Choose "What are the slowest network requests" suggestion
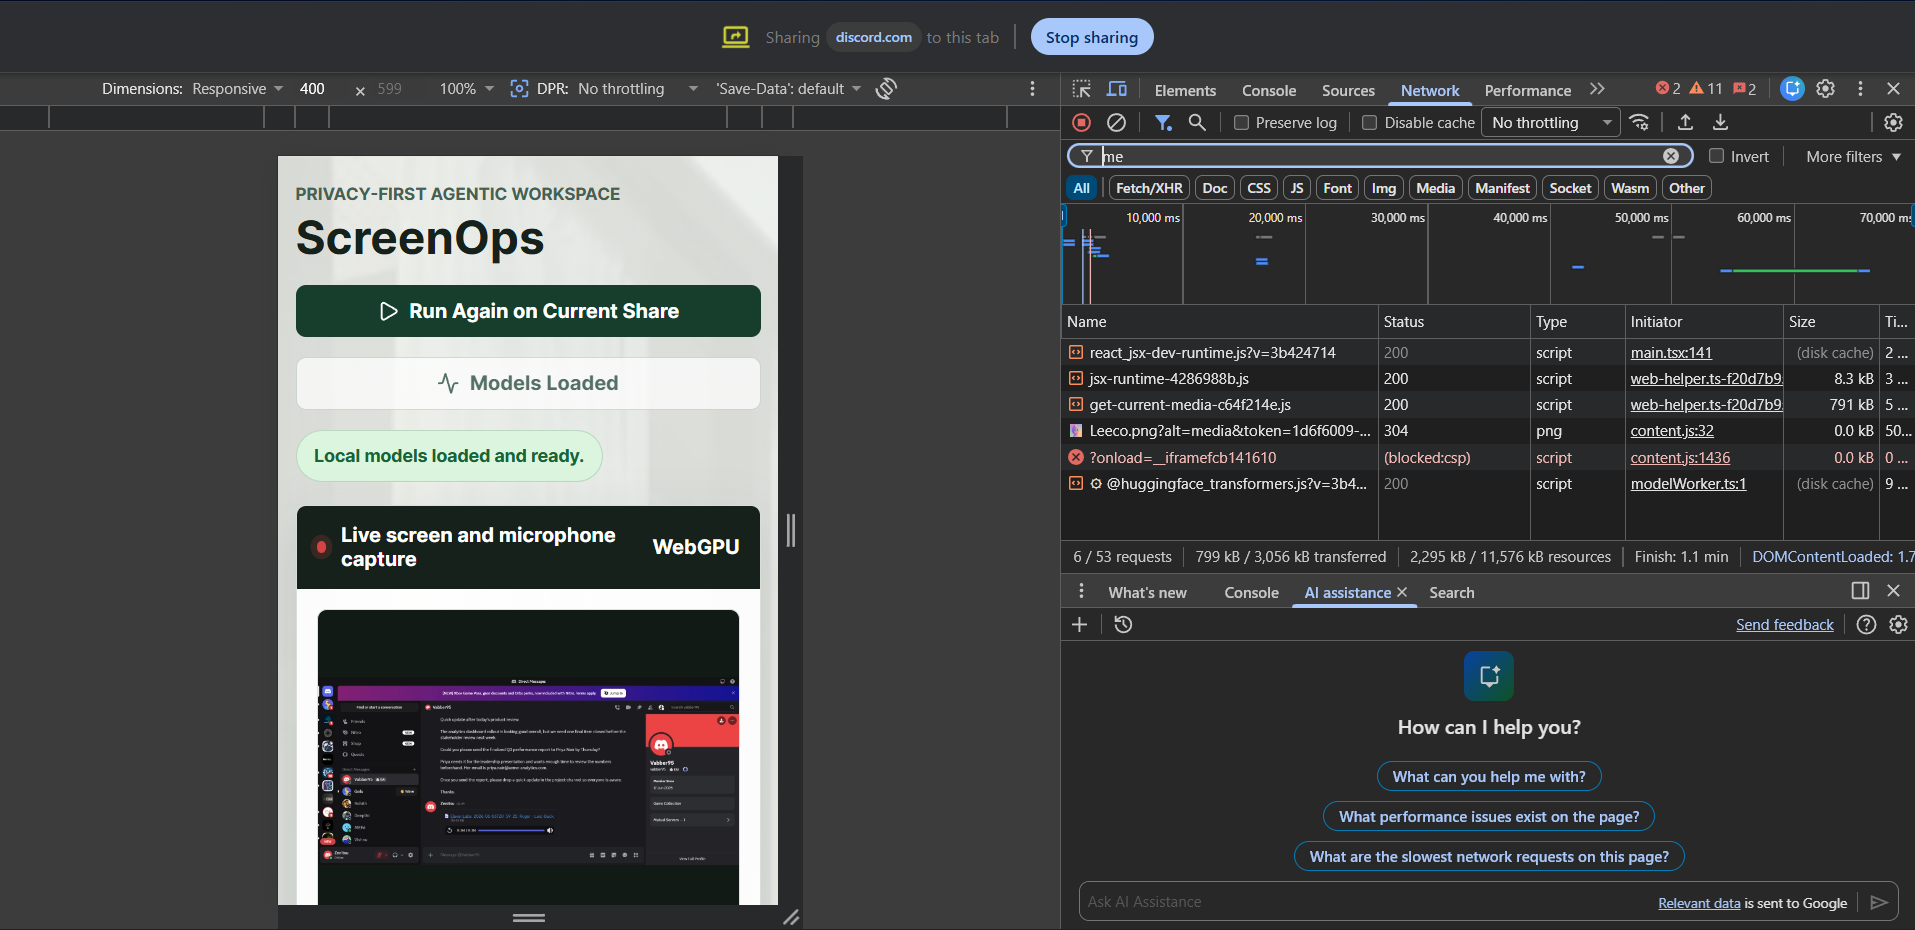 (1489, 857)
